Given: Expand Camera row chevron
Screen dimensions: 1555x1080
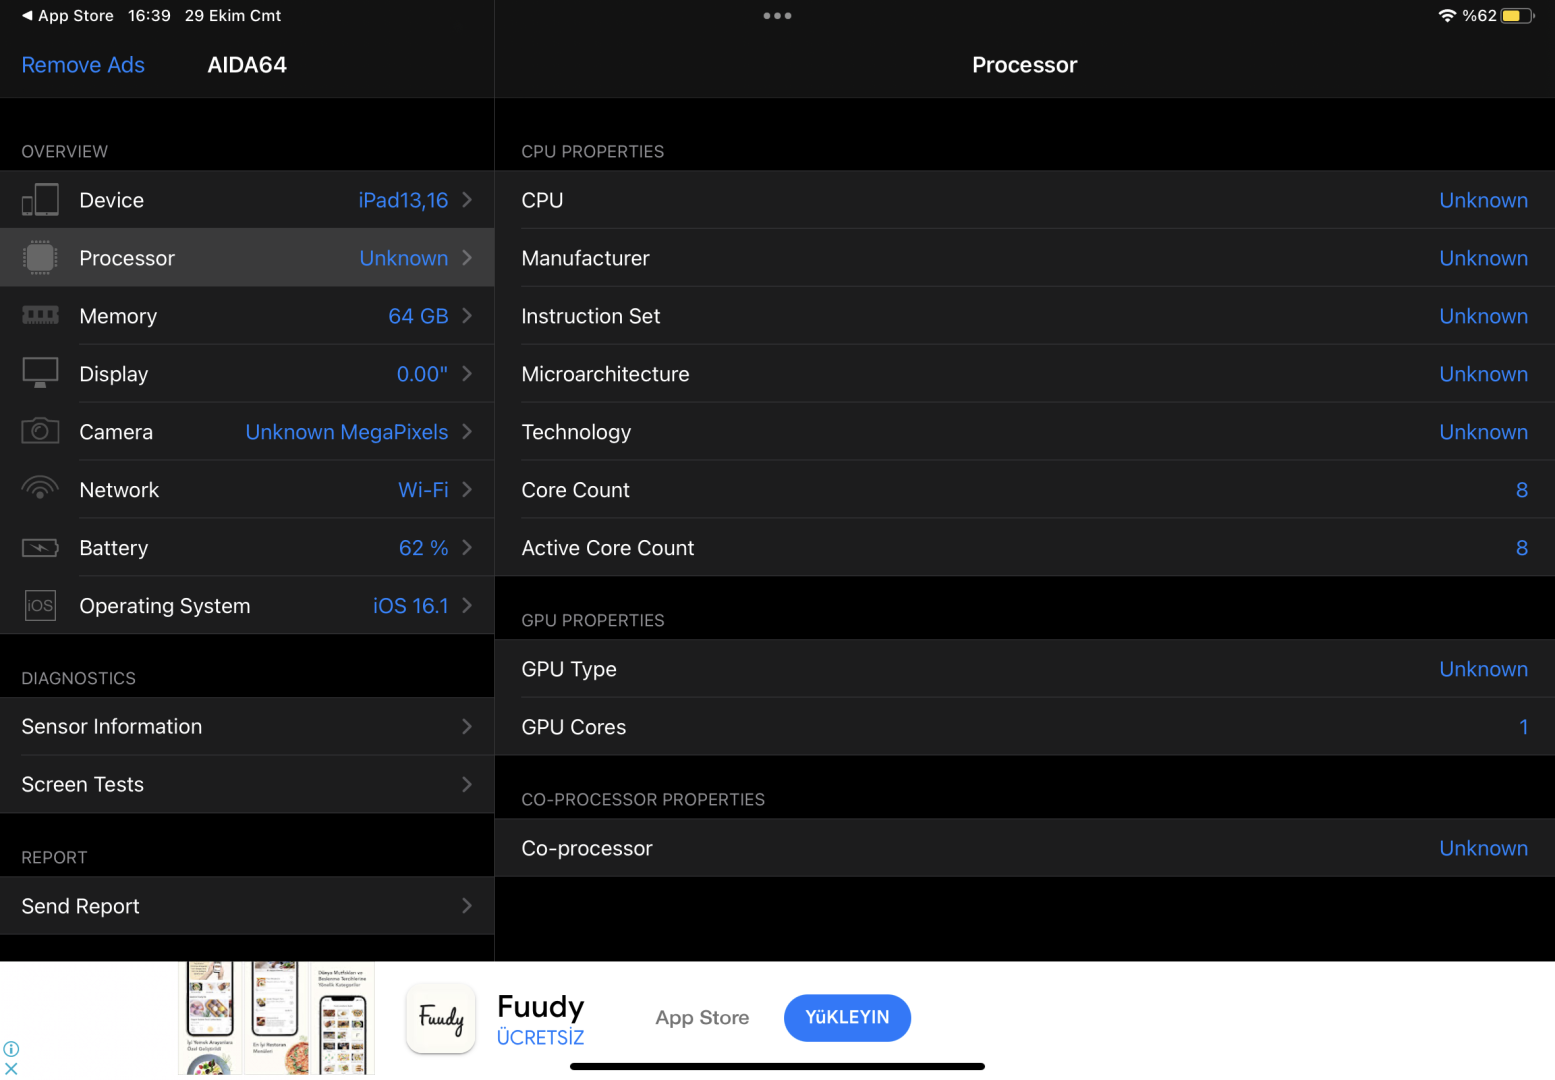Looking at the screenshot, I should point(467,432).
